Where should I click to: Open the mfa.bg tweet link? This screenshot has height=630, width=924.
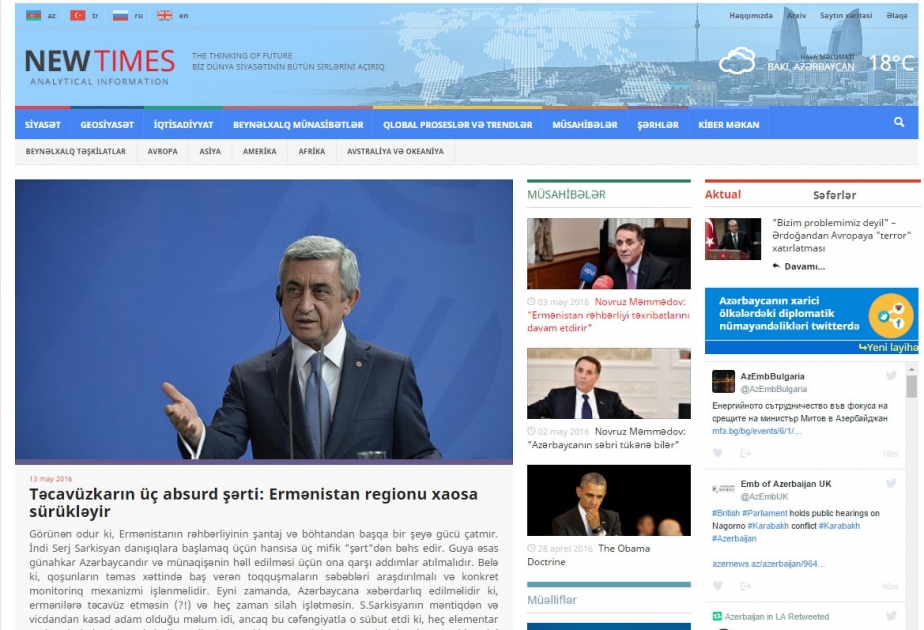pos(757,431)
